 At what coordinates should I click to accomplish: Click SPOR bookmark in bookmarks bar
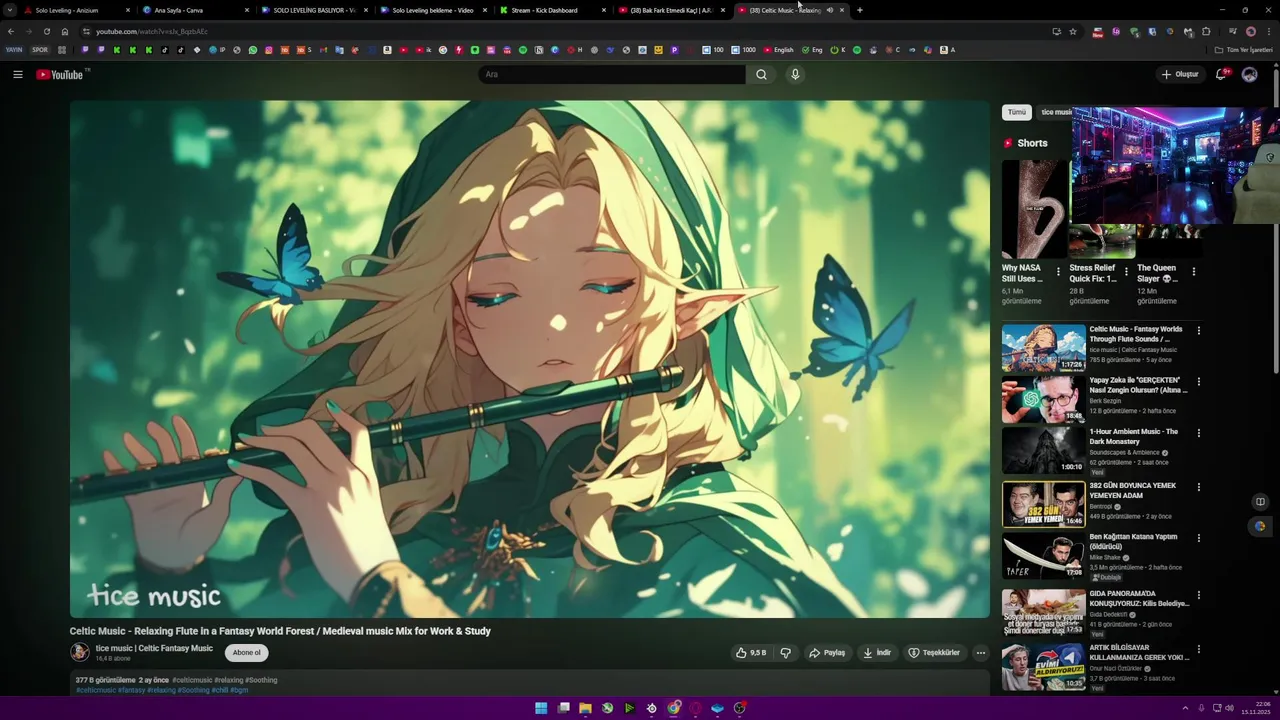pos(40,50)
